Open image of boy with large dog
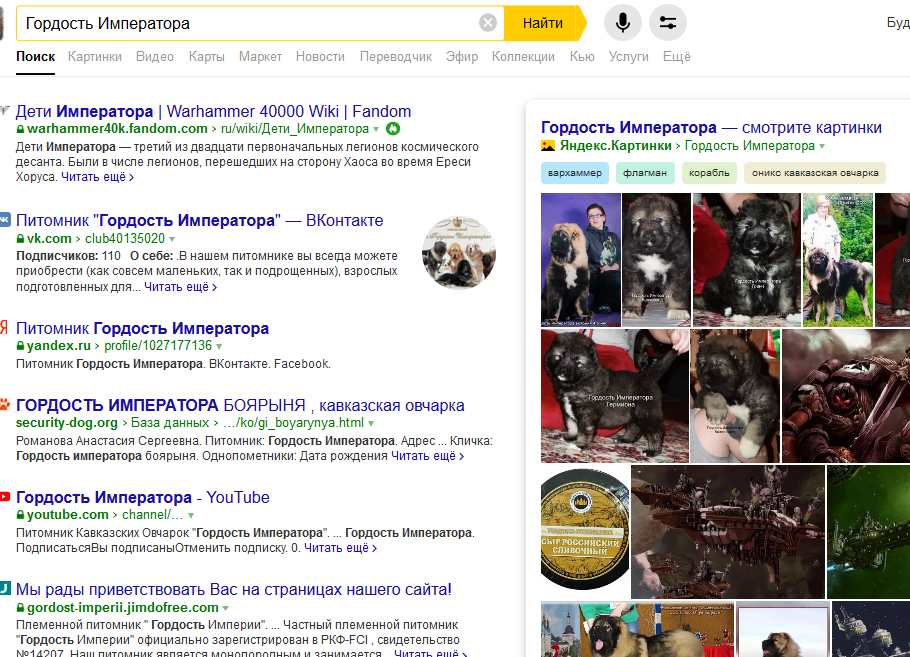Image resolution: width=910 pixels, height=657 pixels. point(580,260)
